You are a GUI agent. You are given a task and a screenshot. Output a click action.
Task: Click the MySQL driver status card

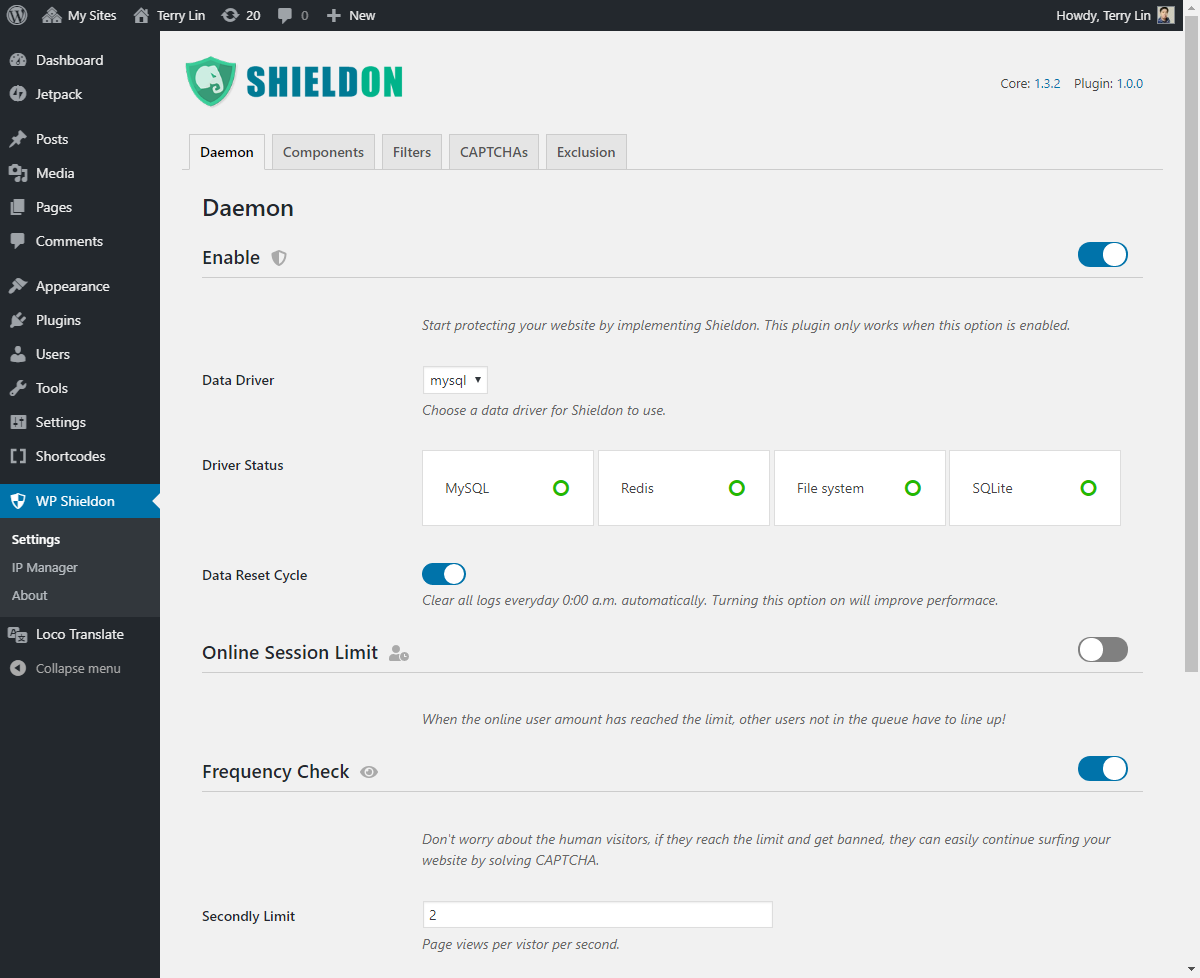pyautogui.click(x=508, y=488)
